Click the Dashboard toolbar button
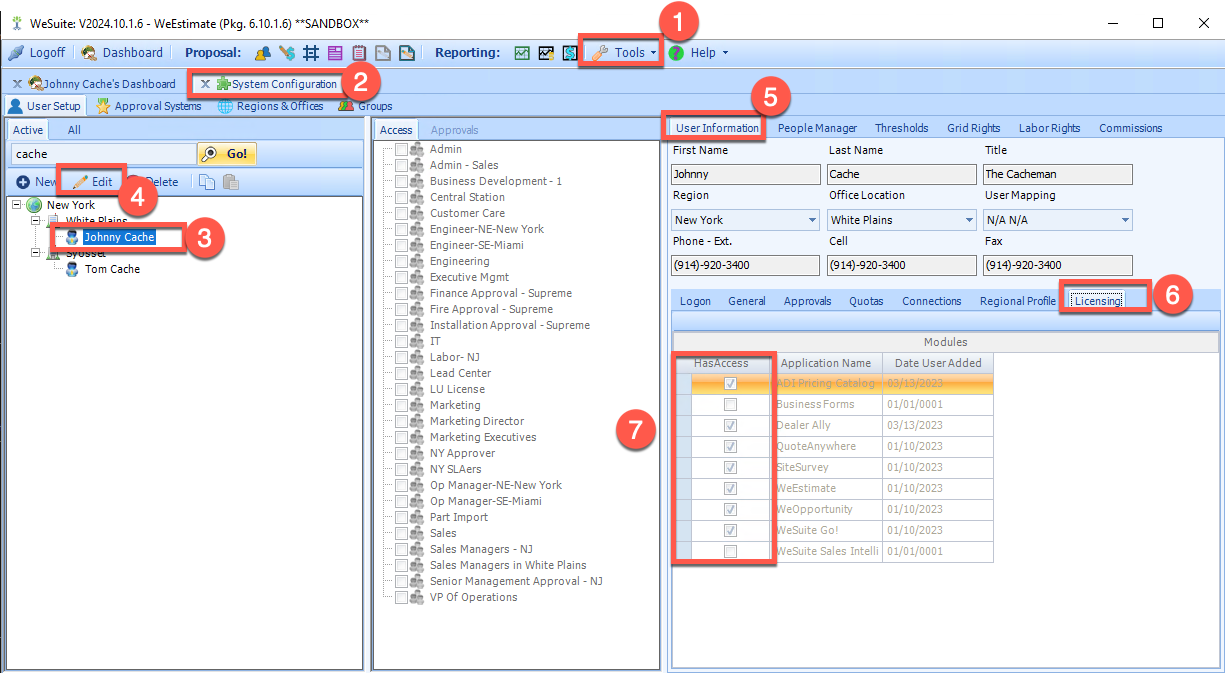Screen dimensions: 1225x673 [x=122, y=53]
